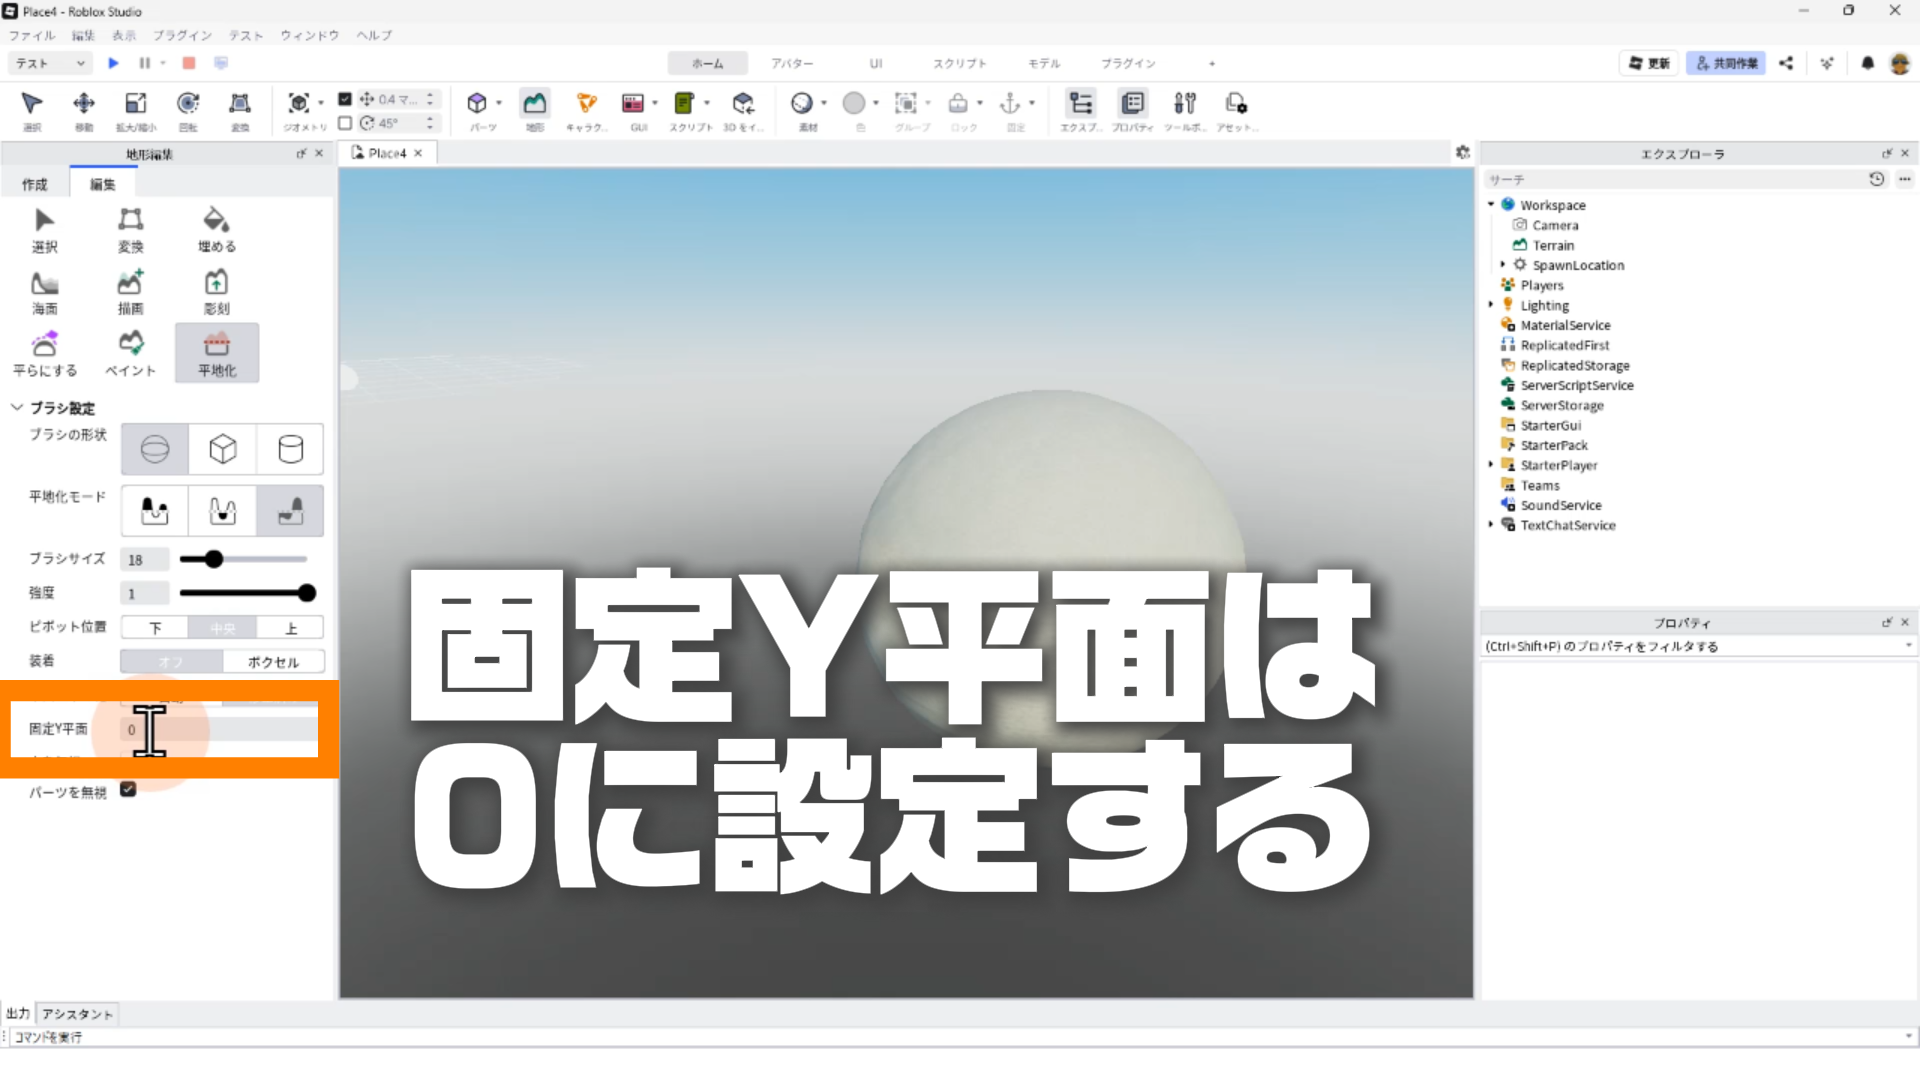
Task: Collapse the Workspace tree node
Action: coord(1491,204)
